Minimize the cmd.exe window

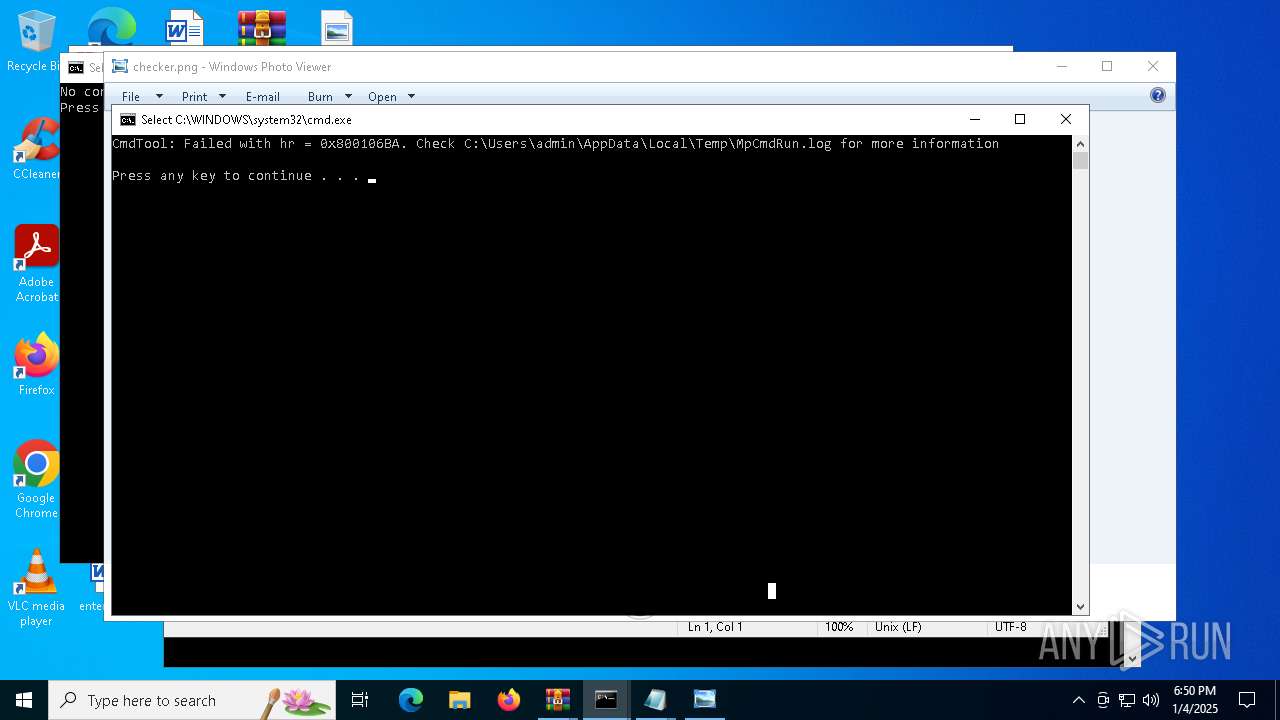point(975,119)
